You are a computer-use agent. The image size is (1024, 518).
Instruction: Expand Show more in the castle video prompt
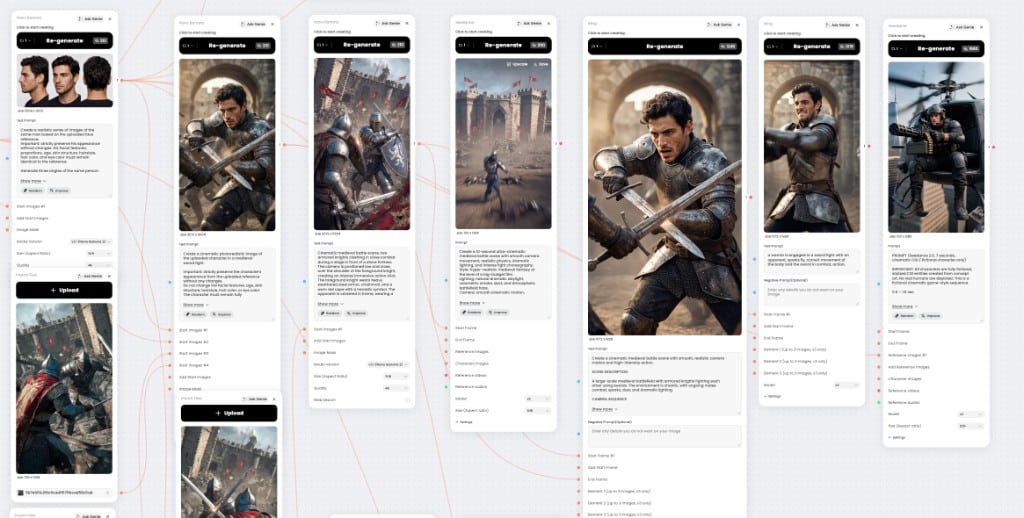point(471,303)
